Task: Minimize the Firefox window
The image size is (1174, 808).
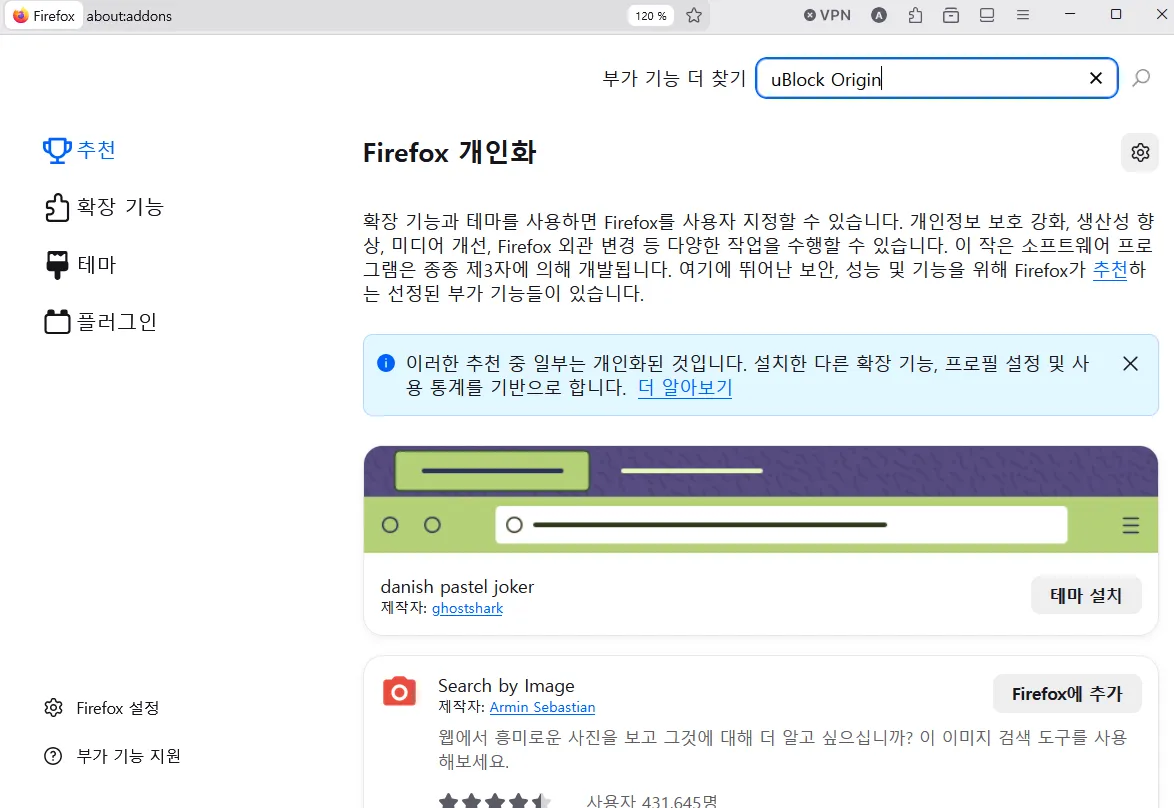Action: tap(1070, 14)
